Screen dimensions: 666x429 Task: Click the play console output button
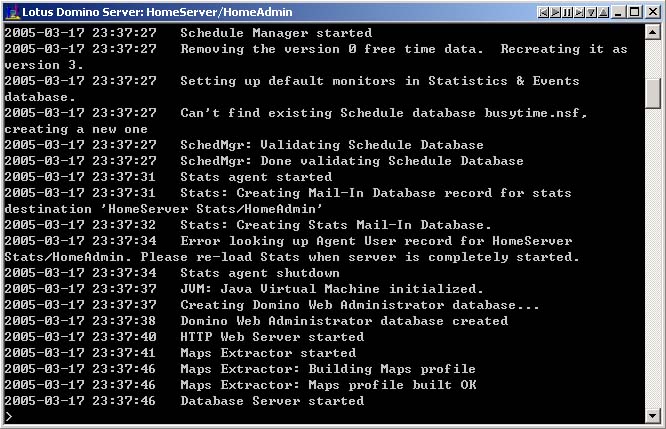point(555,12)
